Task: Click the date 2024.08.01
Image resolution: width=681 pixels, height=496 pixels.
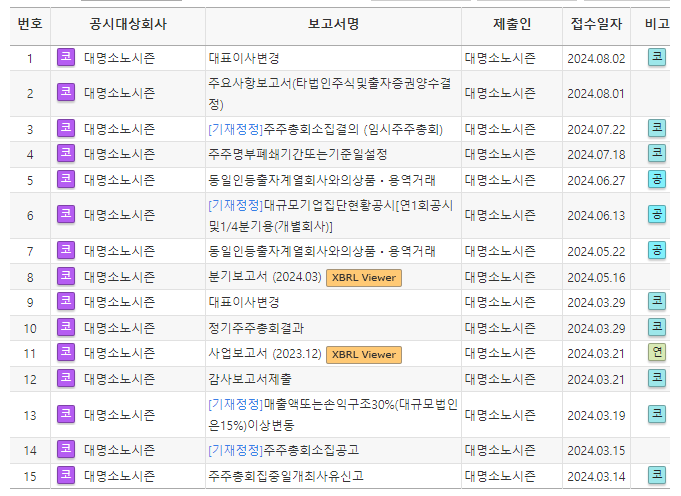Action: (x=596, y=94)
